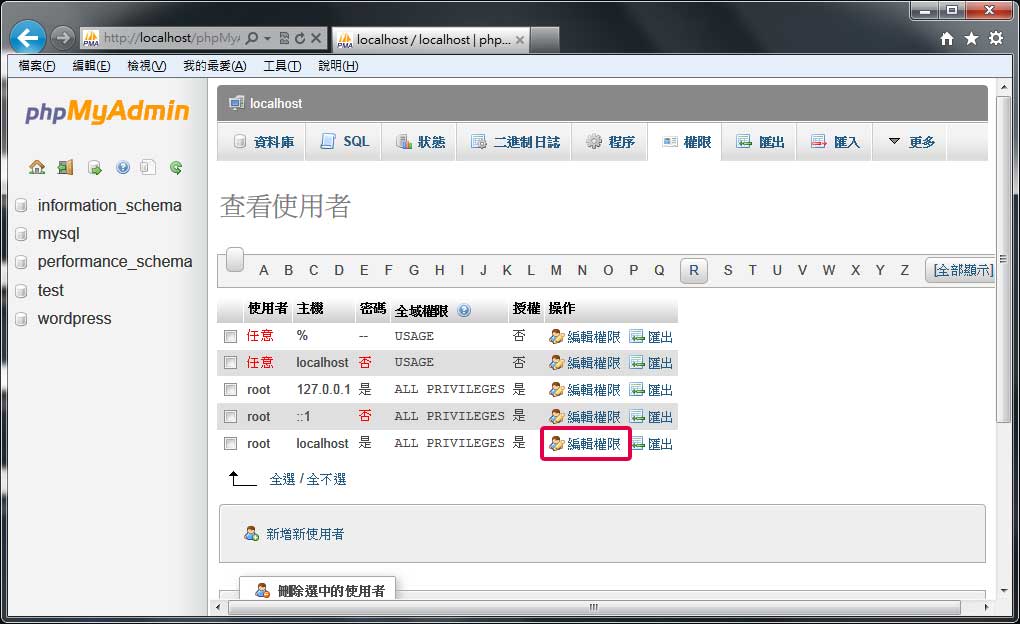Open the mysql database in sidebar
1020x624 pixels.
click(58, 234)
